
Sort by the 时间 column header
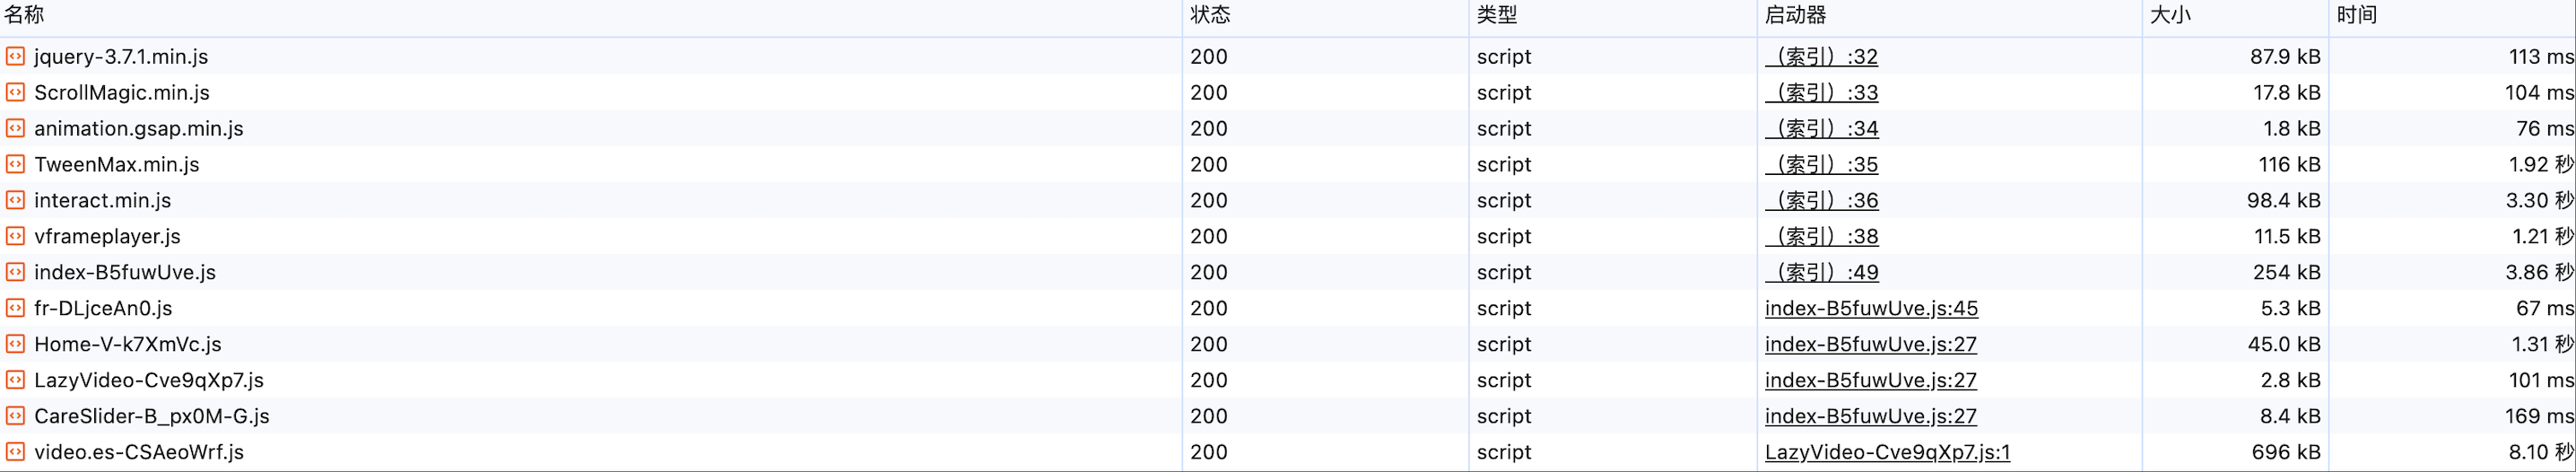(2357, 15)
